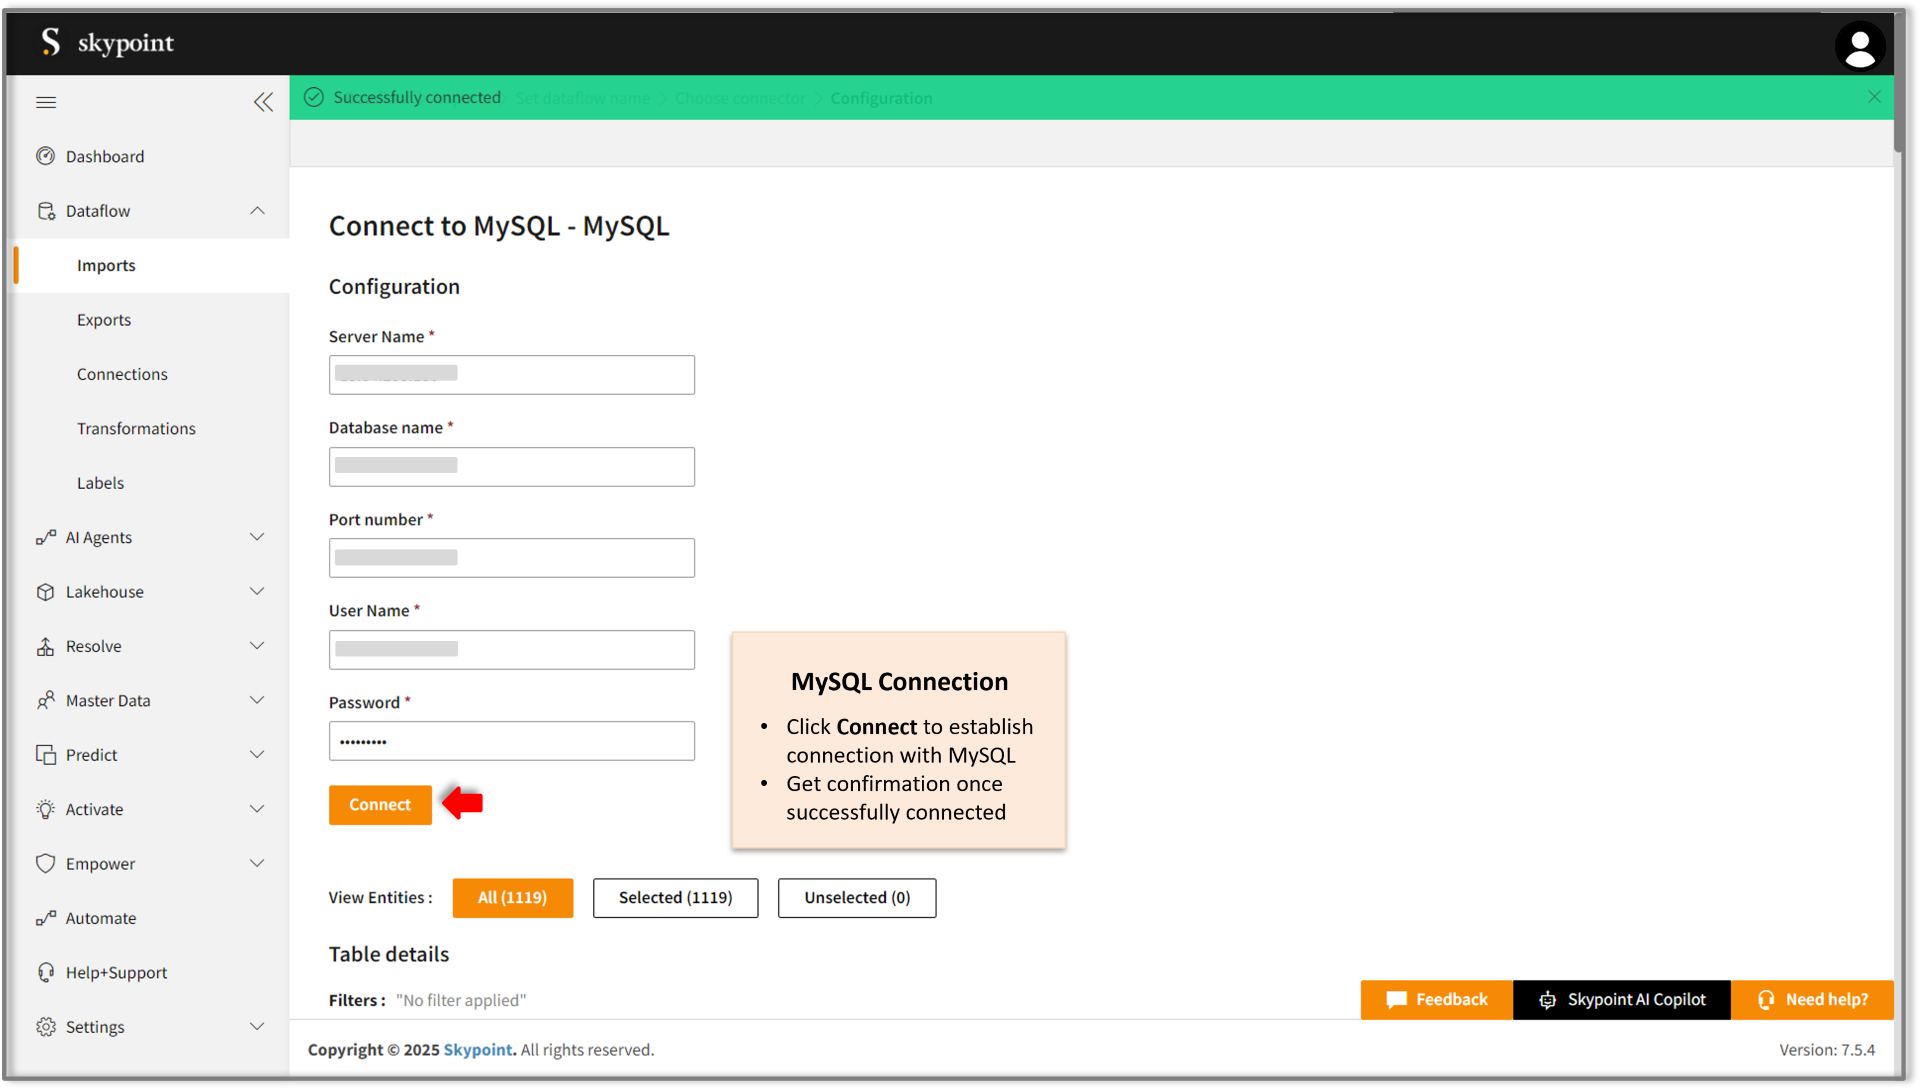Collapse the Dataflow menu section
The image size is (1920, 1089).
click(x=257, y=210)
